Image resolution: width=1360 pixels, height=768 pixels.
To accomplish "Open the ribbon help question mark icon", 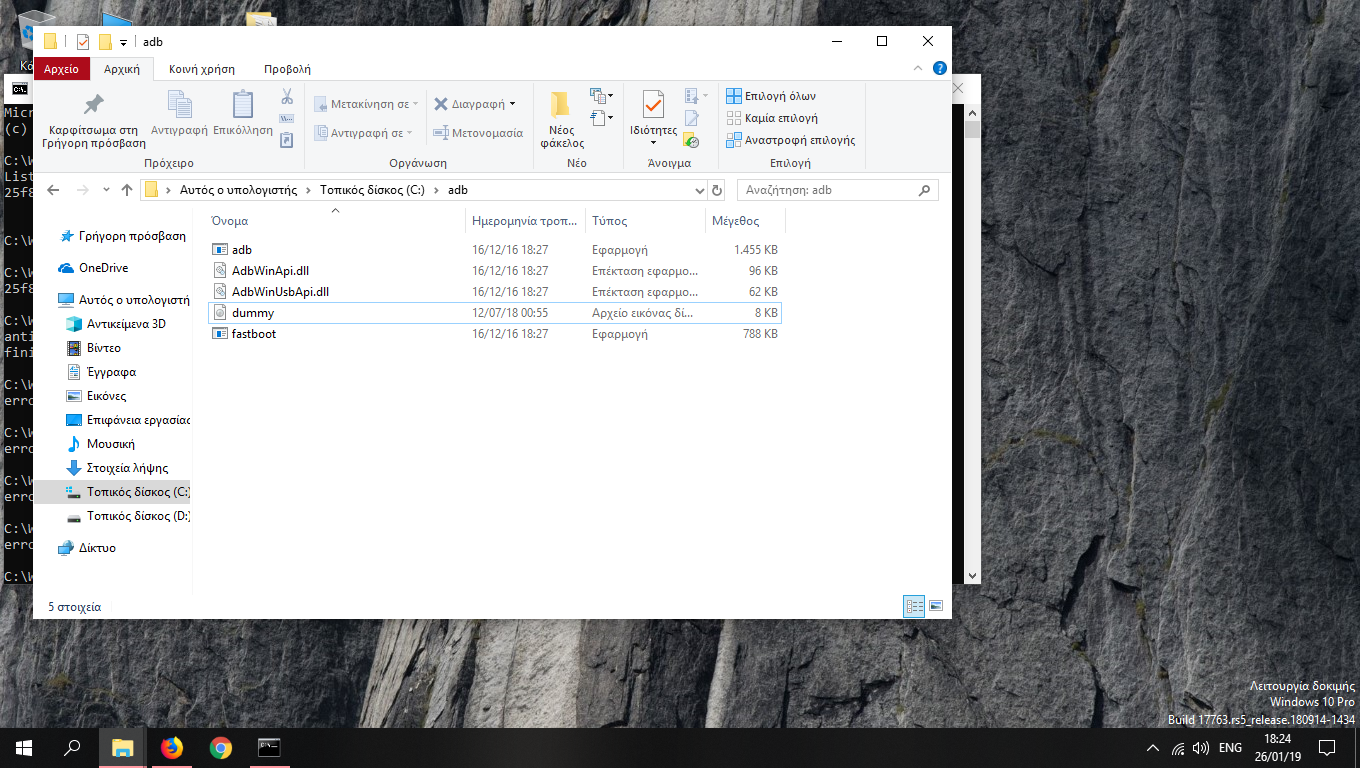I will (x=939, y=69).
